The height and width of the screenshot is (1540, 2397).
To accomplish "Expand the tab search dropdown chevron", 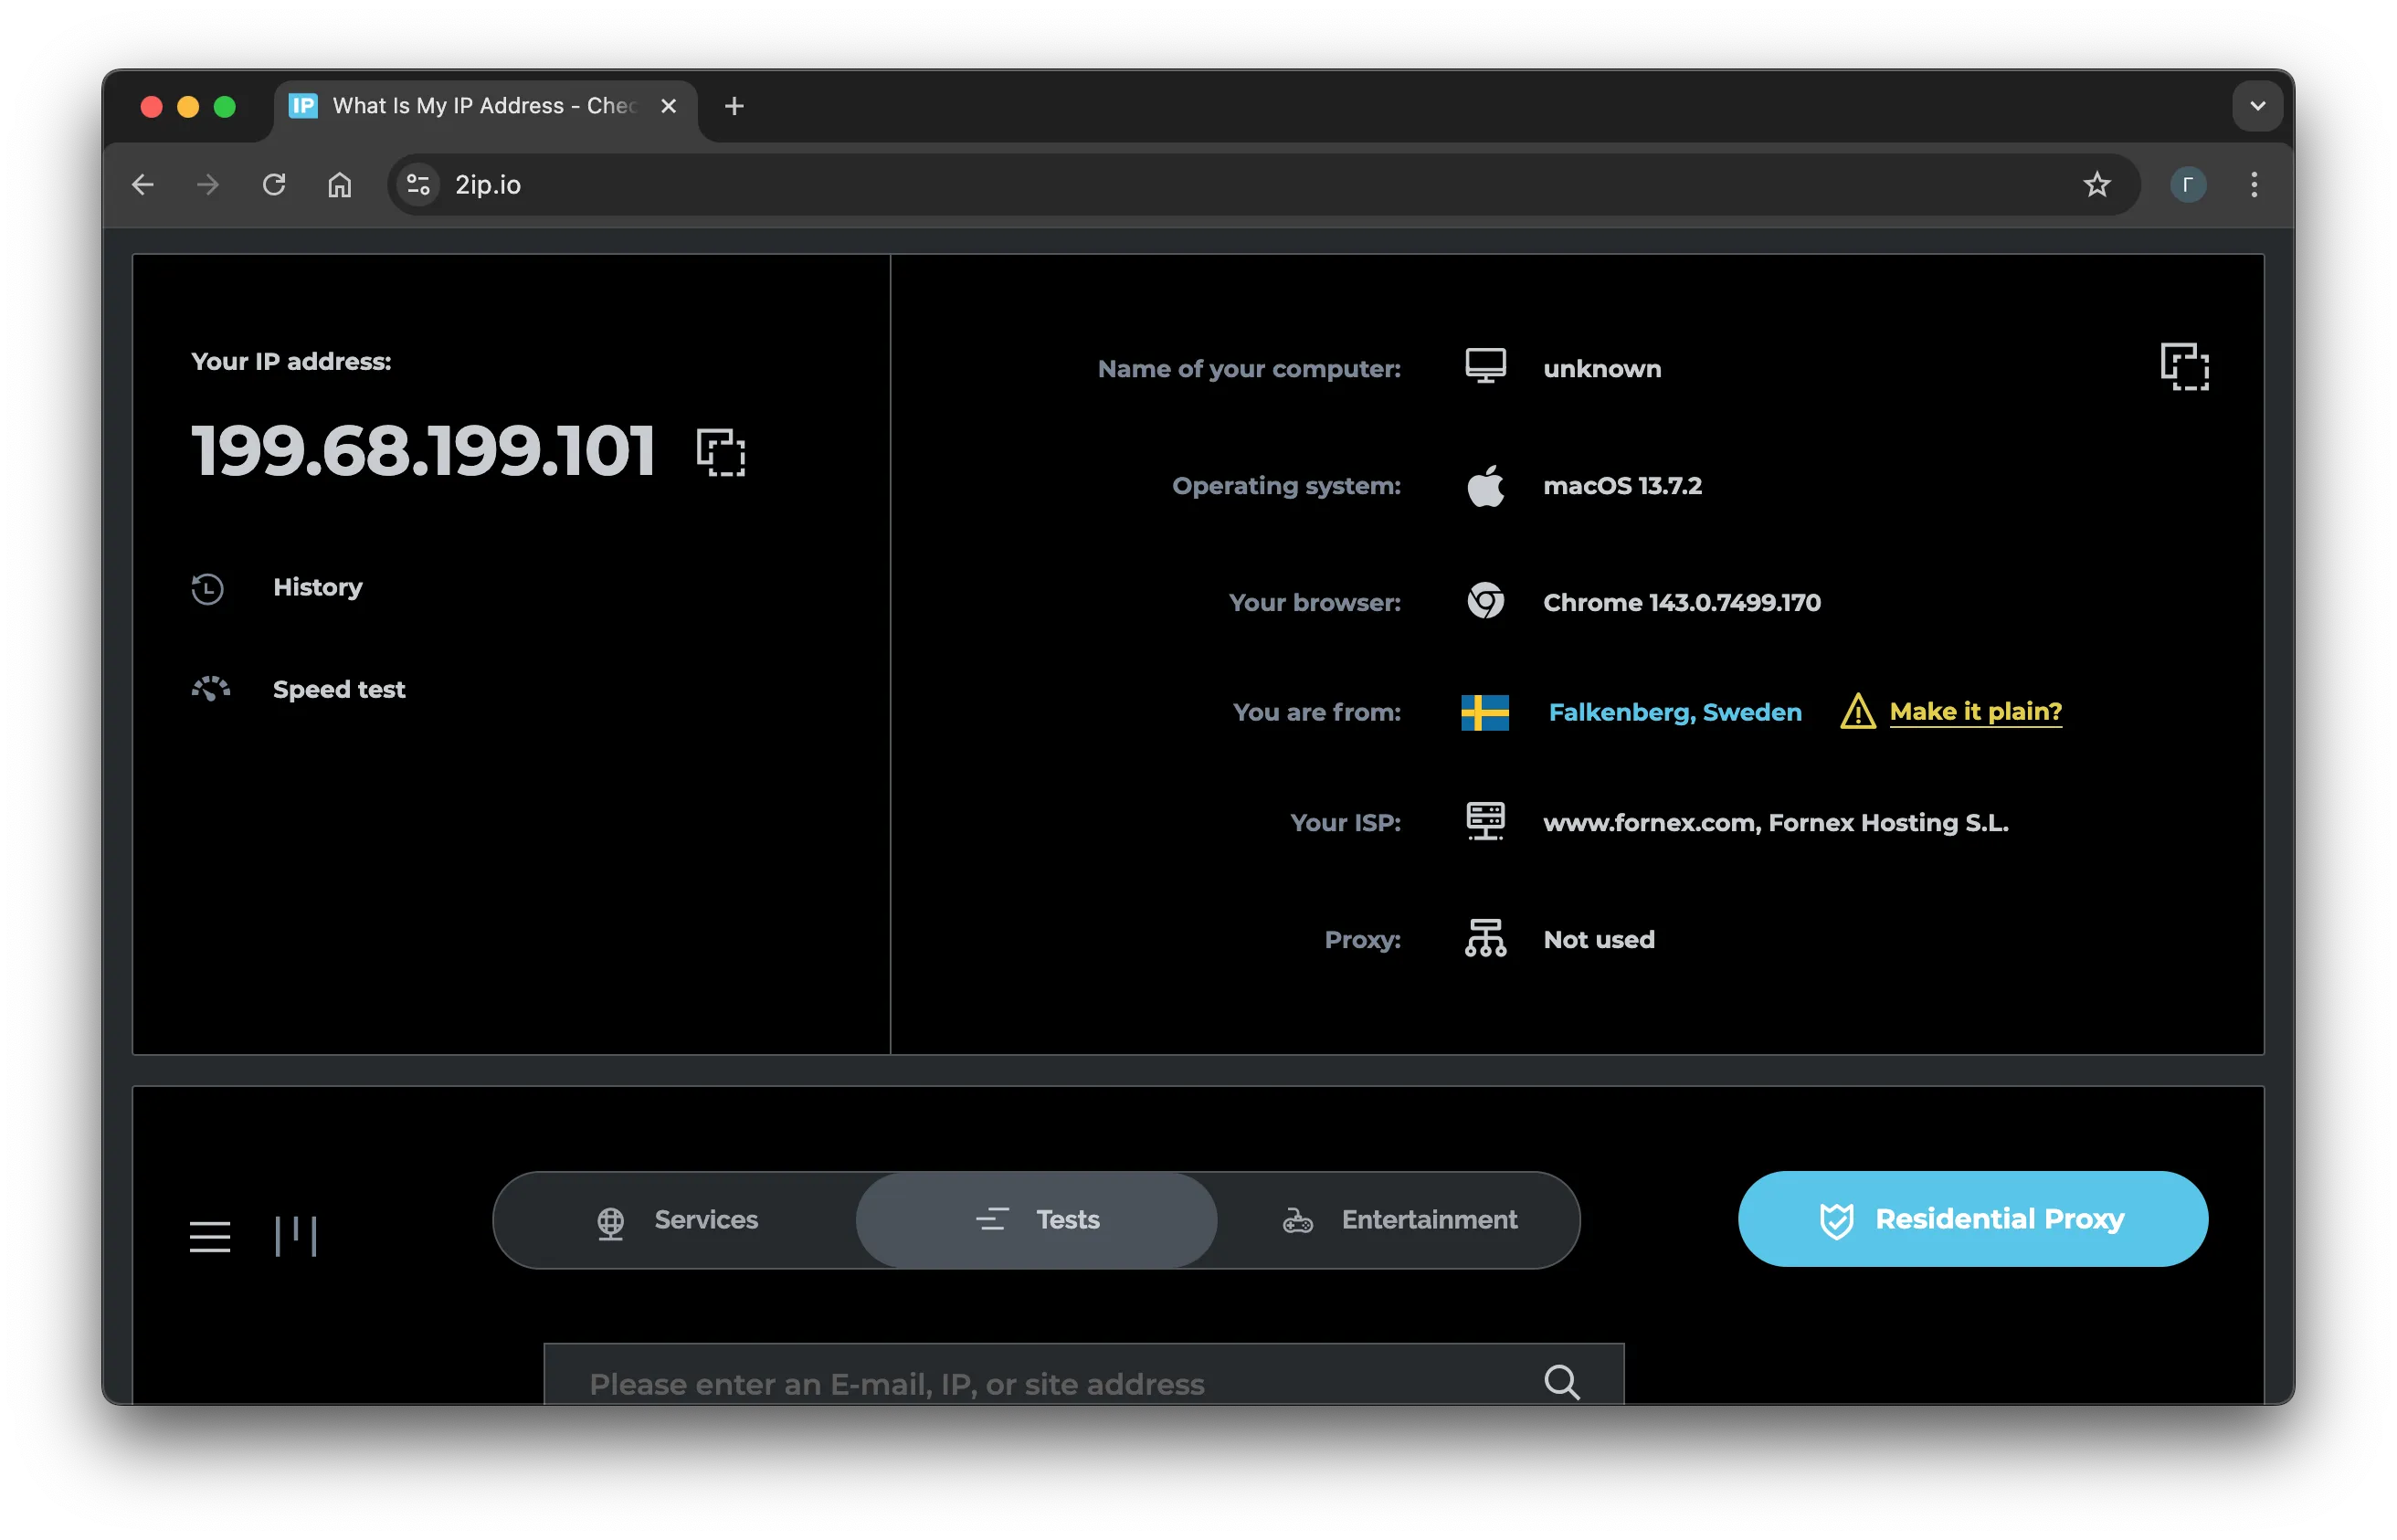I will coord(2257,106).
